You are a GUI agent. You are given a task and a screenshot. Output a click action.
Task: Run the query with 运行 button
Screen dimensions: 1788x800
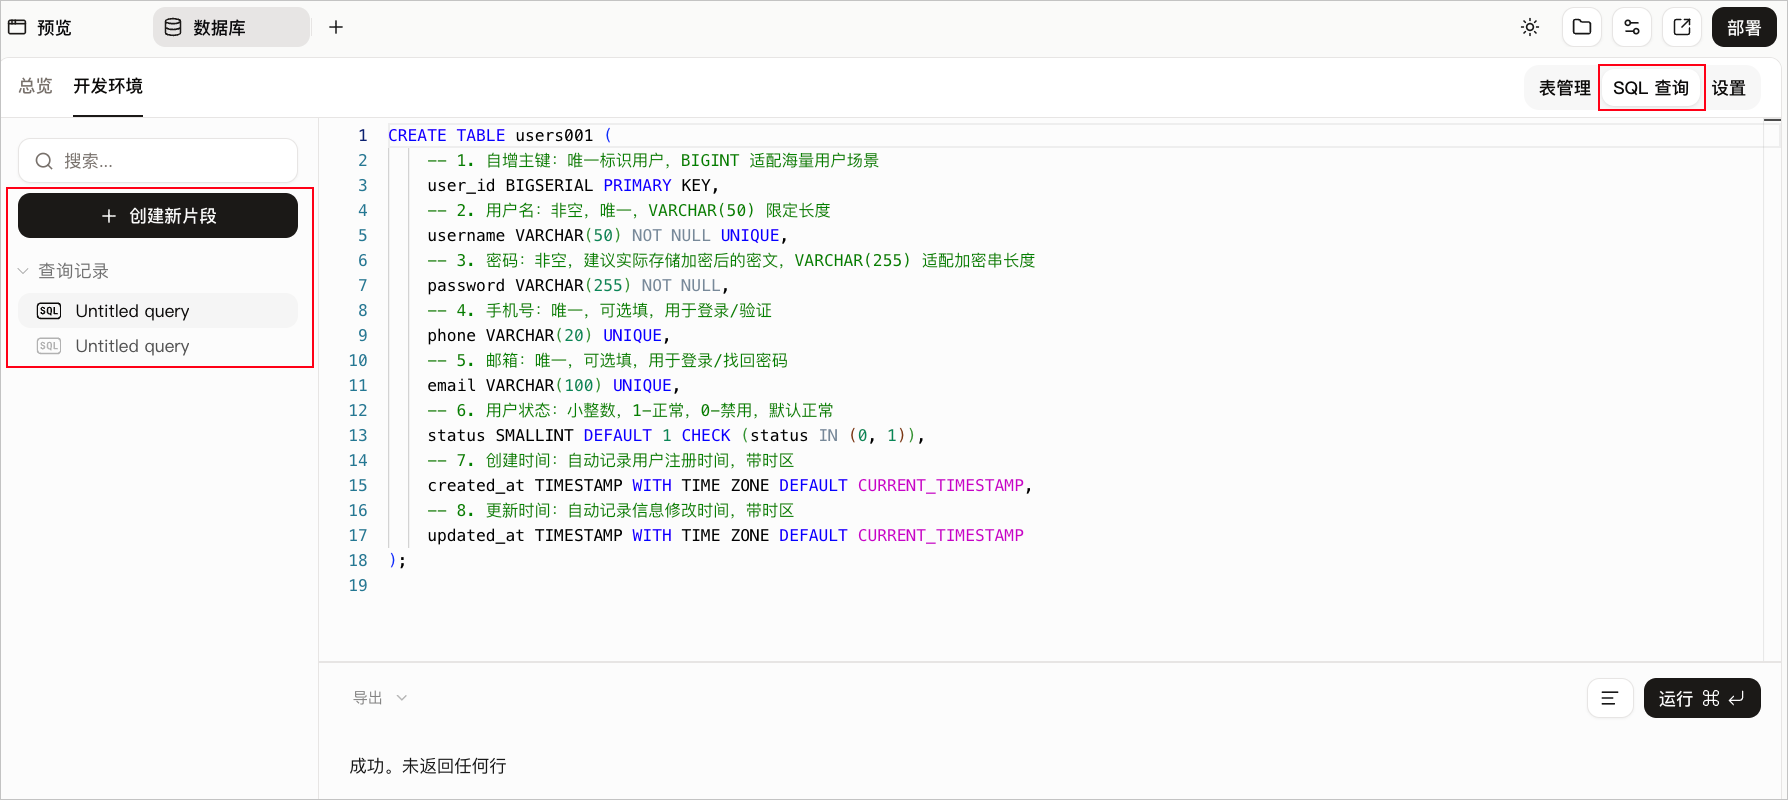1702,698
